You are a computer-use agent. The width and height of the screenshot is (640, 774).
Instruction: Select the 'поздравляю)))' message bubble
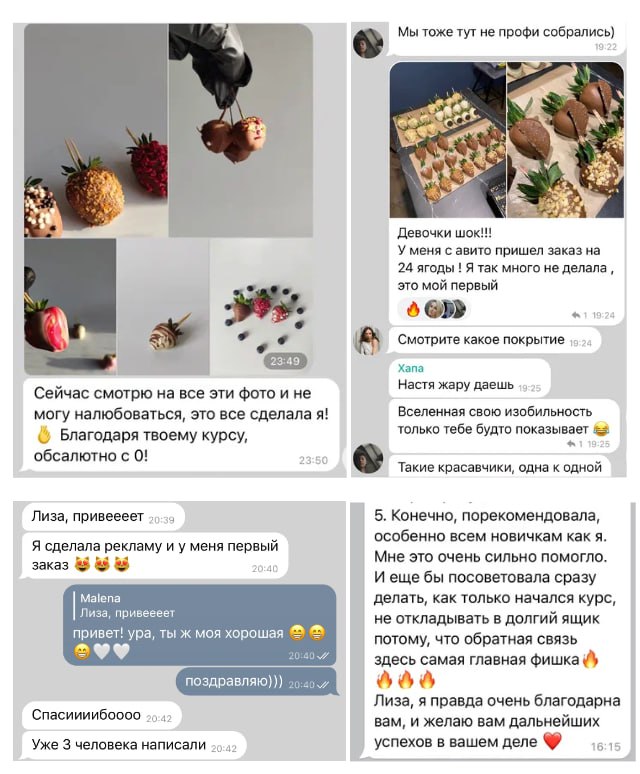pyautogui.click(x=257, y=682)
